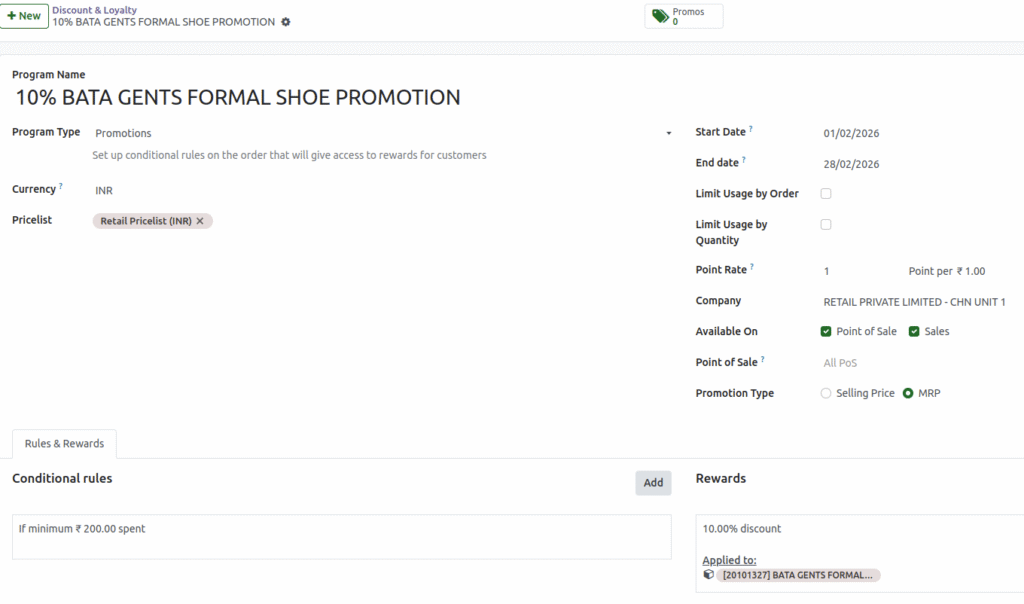The height and width of the screenshot is (604, 1024).
Task: Open the Company selection field
Action: click(x=915, y=301)
